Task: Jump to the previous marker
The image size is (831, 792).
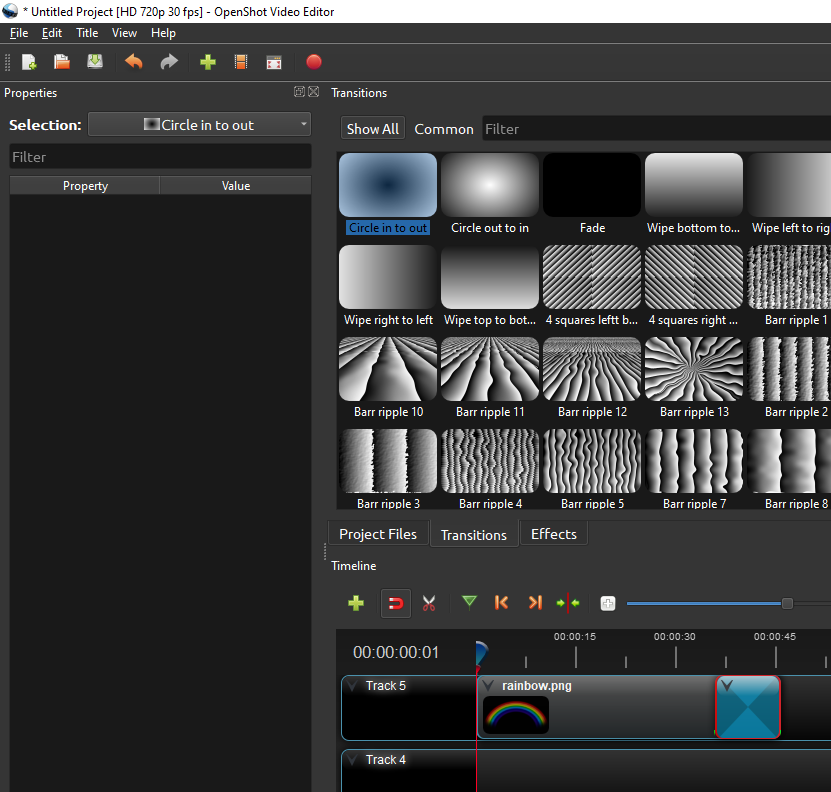Action: pyautogui.click(x=502, y=602)
